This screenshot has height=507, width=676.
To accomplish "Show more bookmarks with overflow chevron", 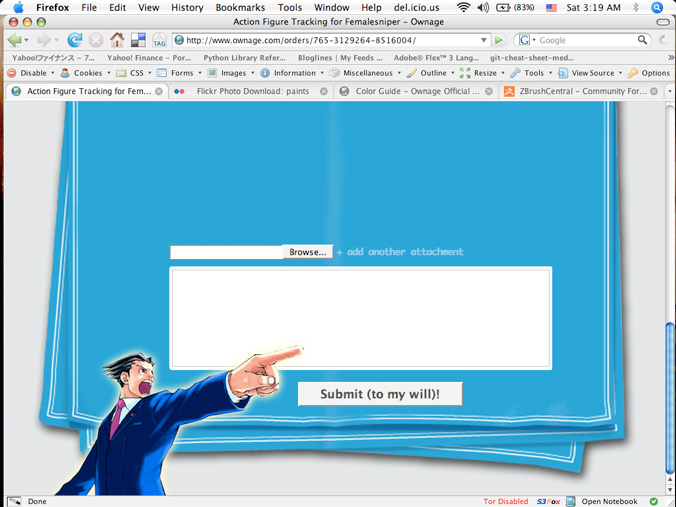I will [671, 57].
